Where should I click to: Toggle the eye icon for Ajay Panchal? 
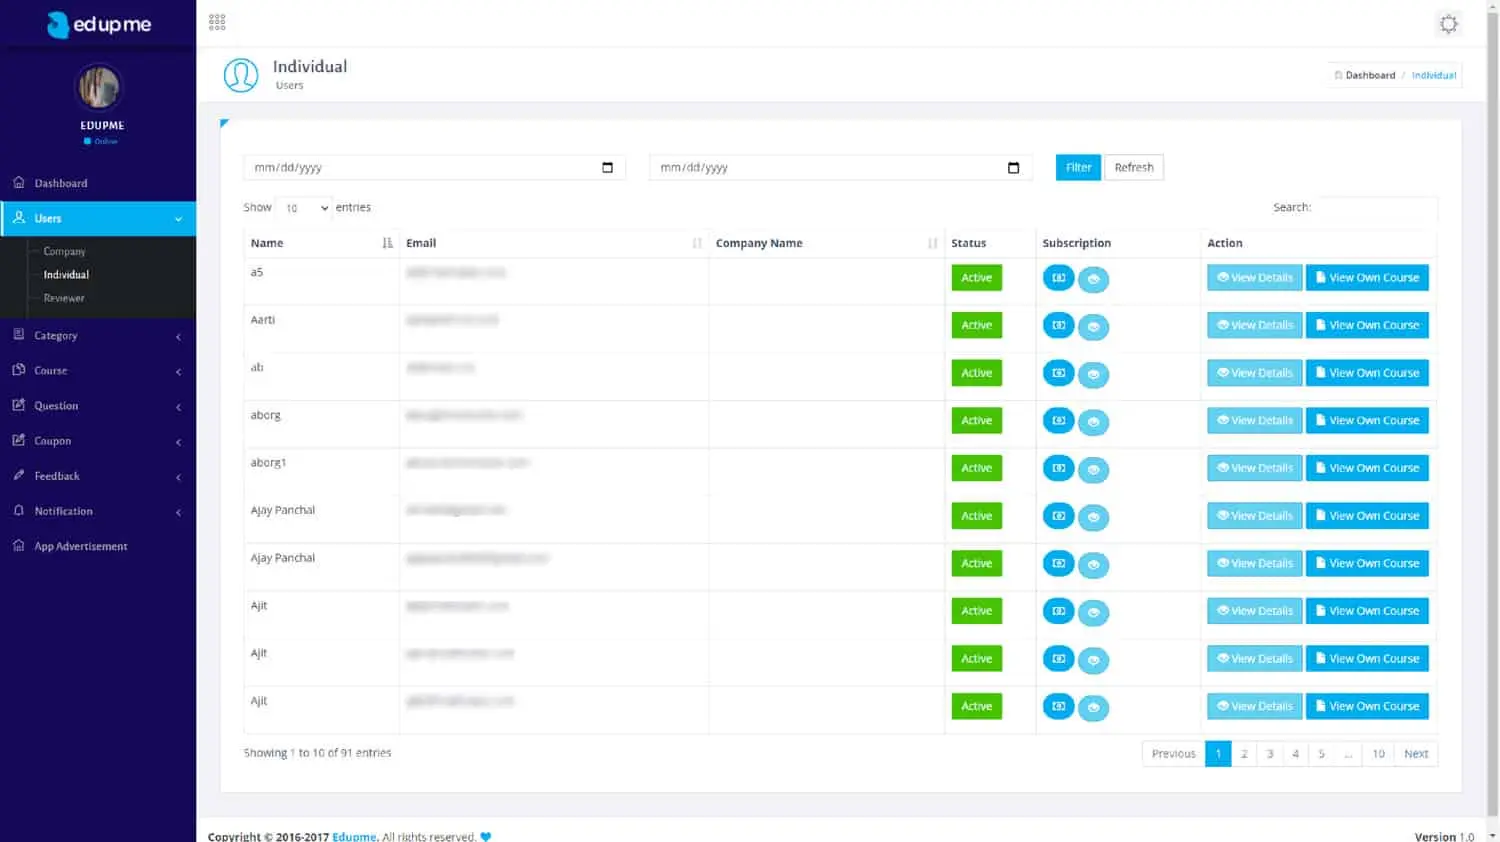[1094, 516]
